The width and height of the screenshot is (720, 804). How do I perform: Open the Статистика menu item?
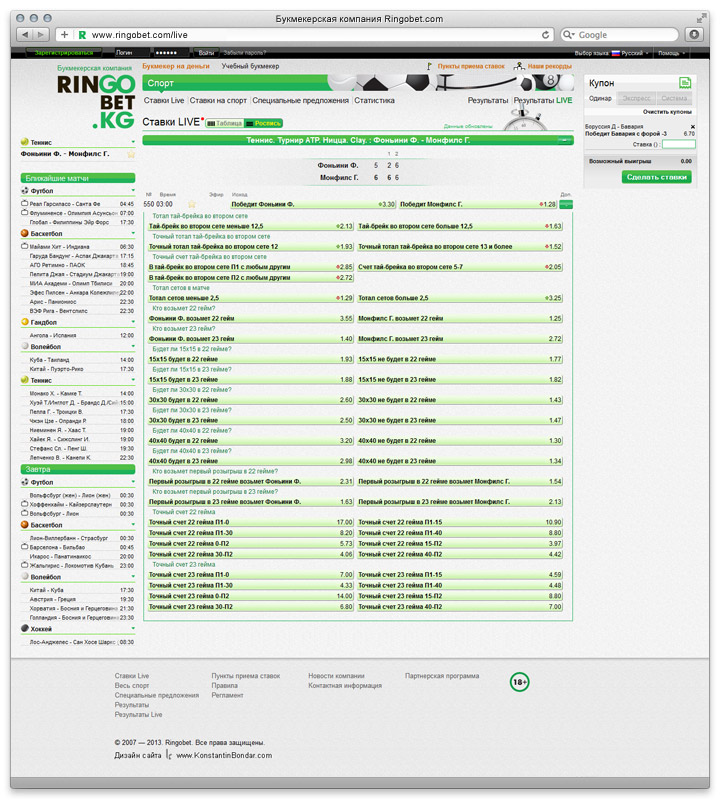374,100
